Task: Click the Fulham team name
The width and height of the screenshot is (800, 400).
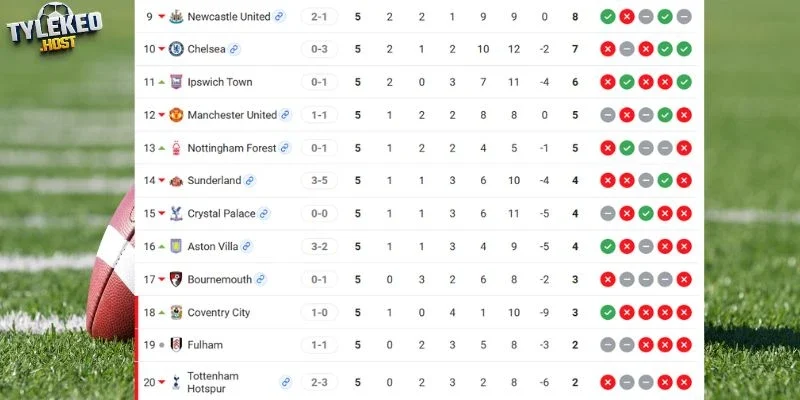Action: [x=205, y=345]
